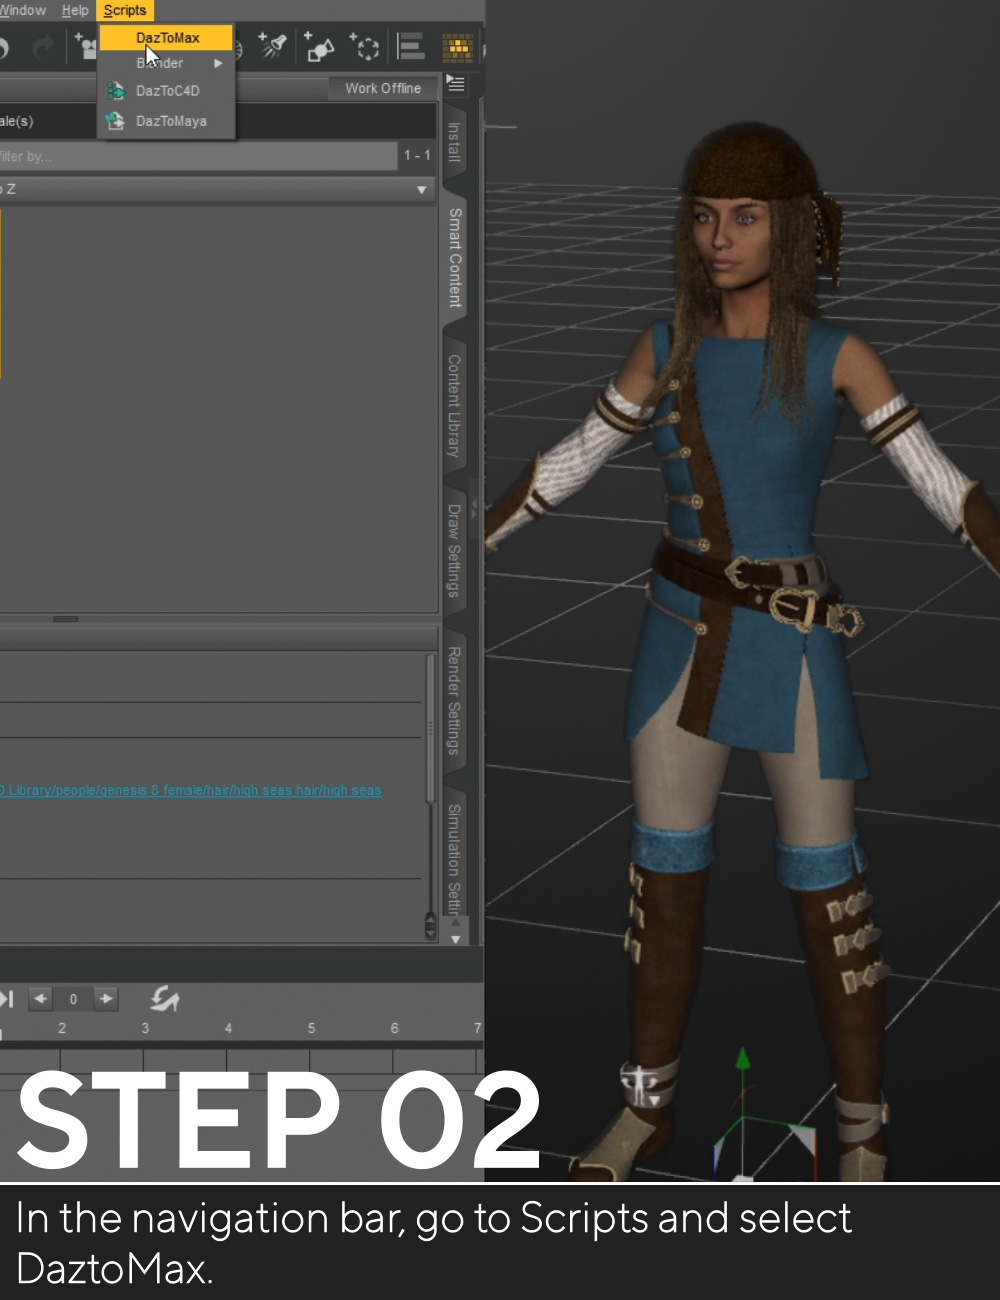Click the 1 - 1 results count
Screen dimensions: 1000x1300
(417, 156)
